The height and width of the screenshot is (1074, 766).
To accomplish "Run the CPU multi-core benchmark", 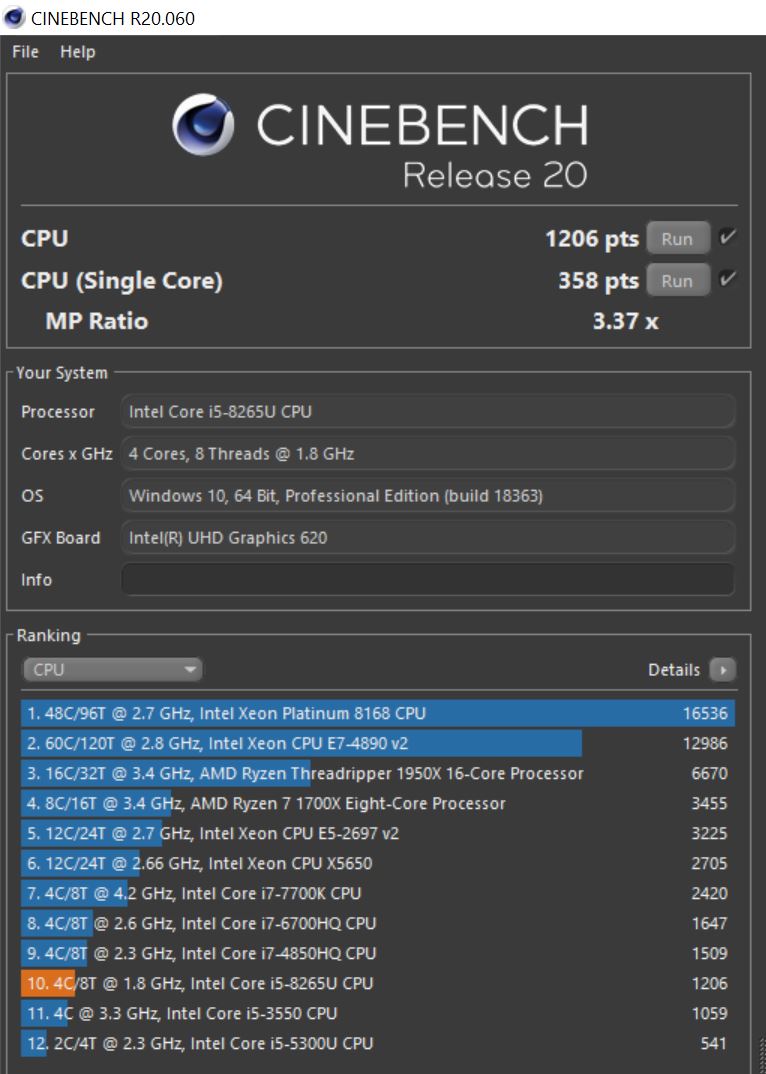I will click(677, 239).
